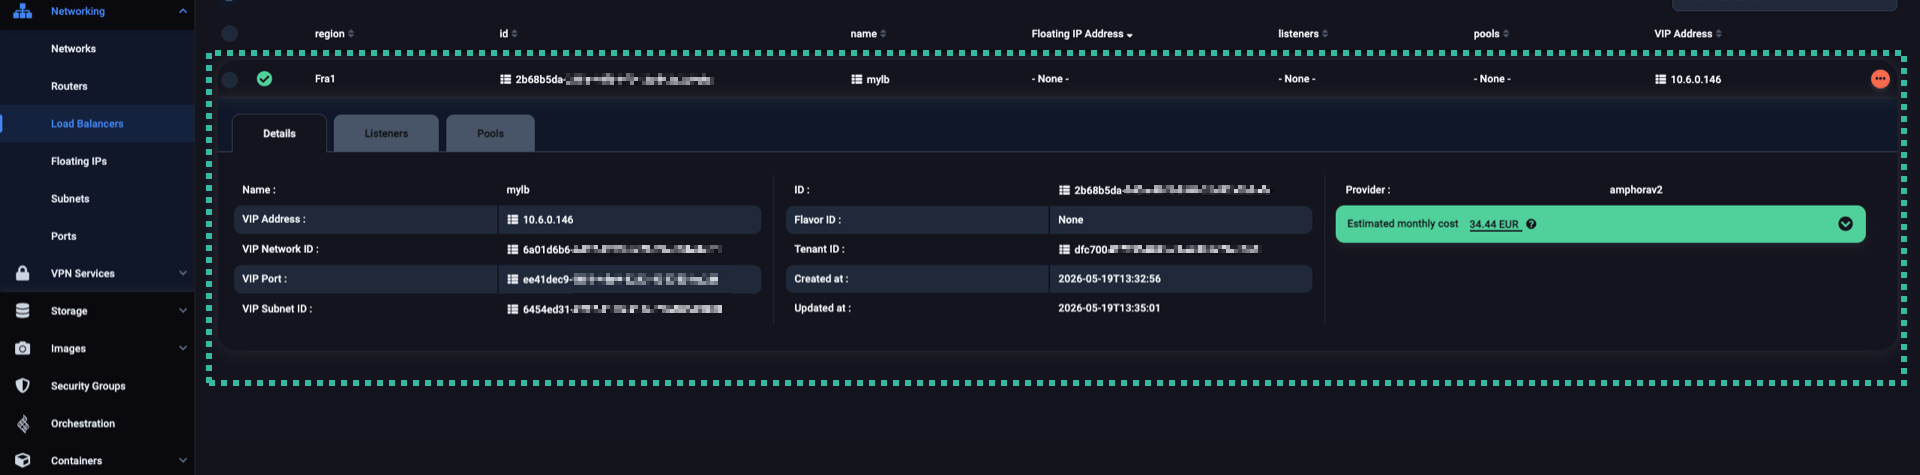Click the VPN Services lock icon
Image resolution: width=1920 pixels, height=475 pixels.
click(22, 273)
